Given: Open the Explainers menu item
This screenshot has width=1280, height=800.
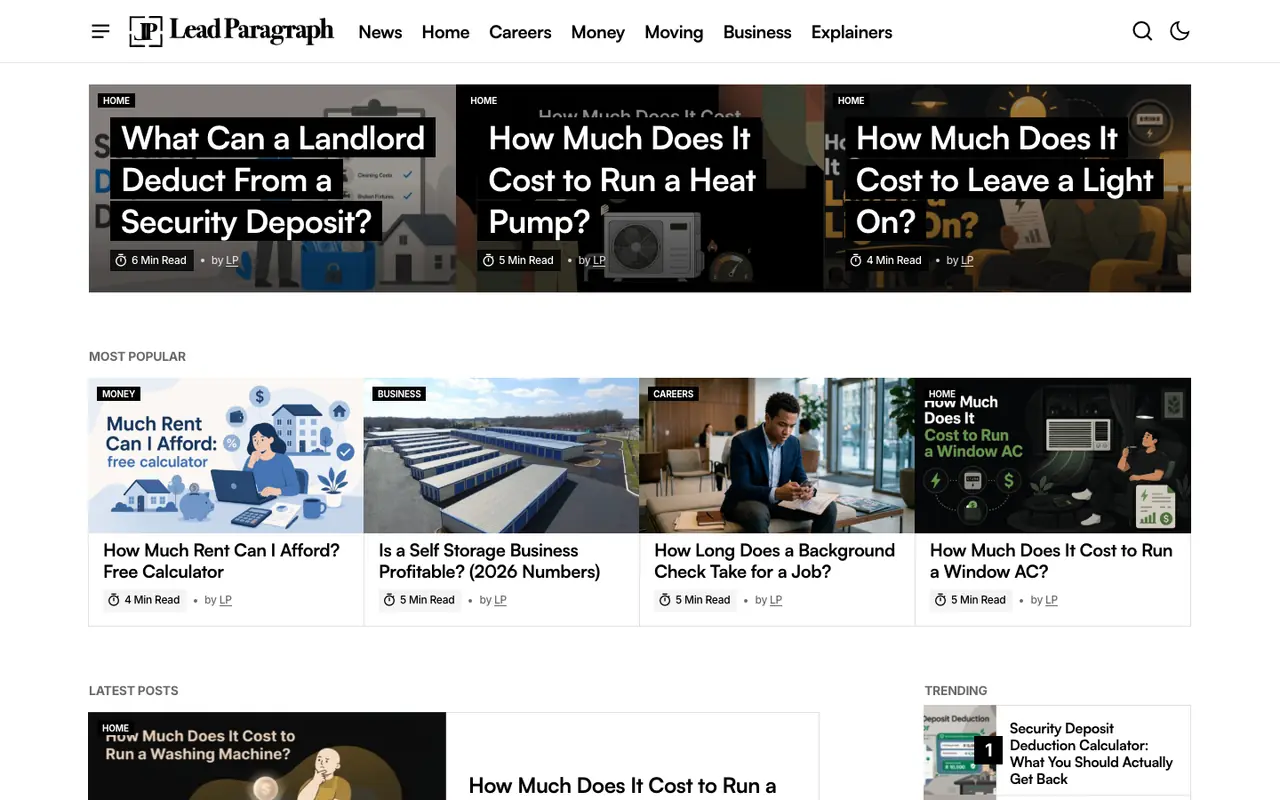Looking at the screenshot, I should [852, 32].
